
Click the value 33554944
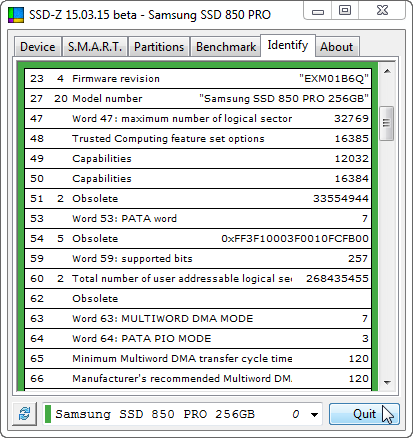click(341, 199)
